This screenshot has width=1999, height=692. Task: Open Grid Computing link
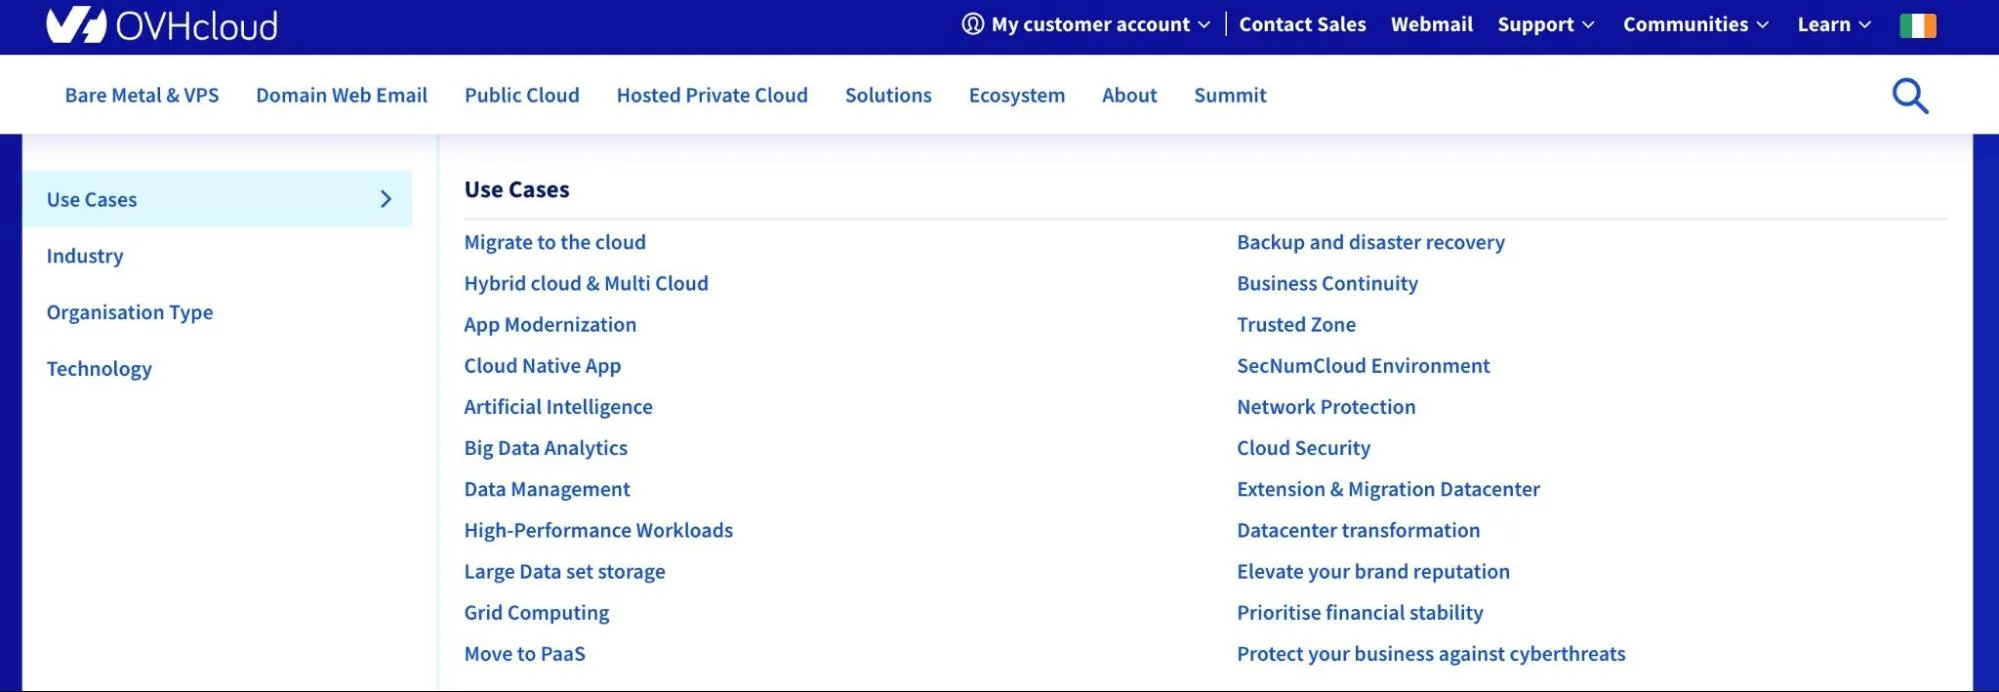pyautogui.click(x=537, y=612)
